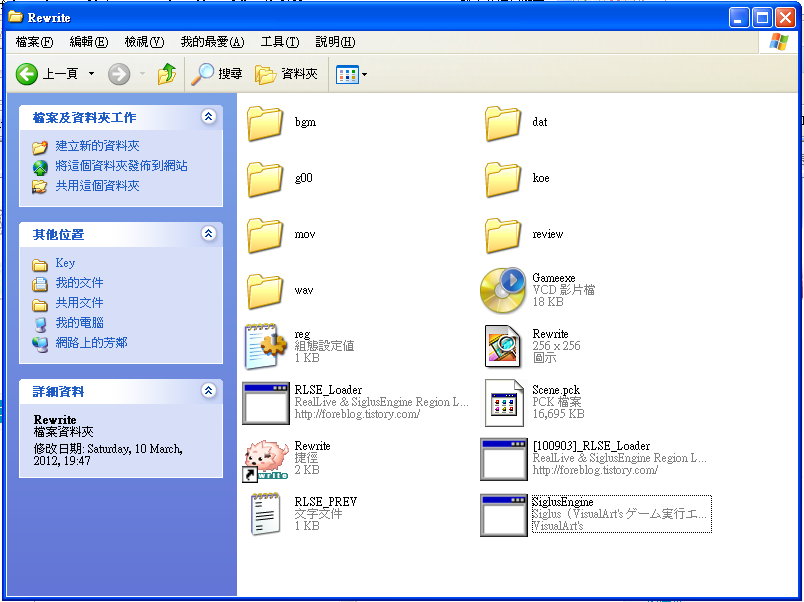The width and height of the screenshot is (804, 602).
Task: Select the mov folder icon
Action: pos(265,235)
